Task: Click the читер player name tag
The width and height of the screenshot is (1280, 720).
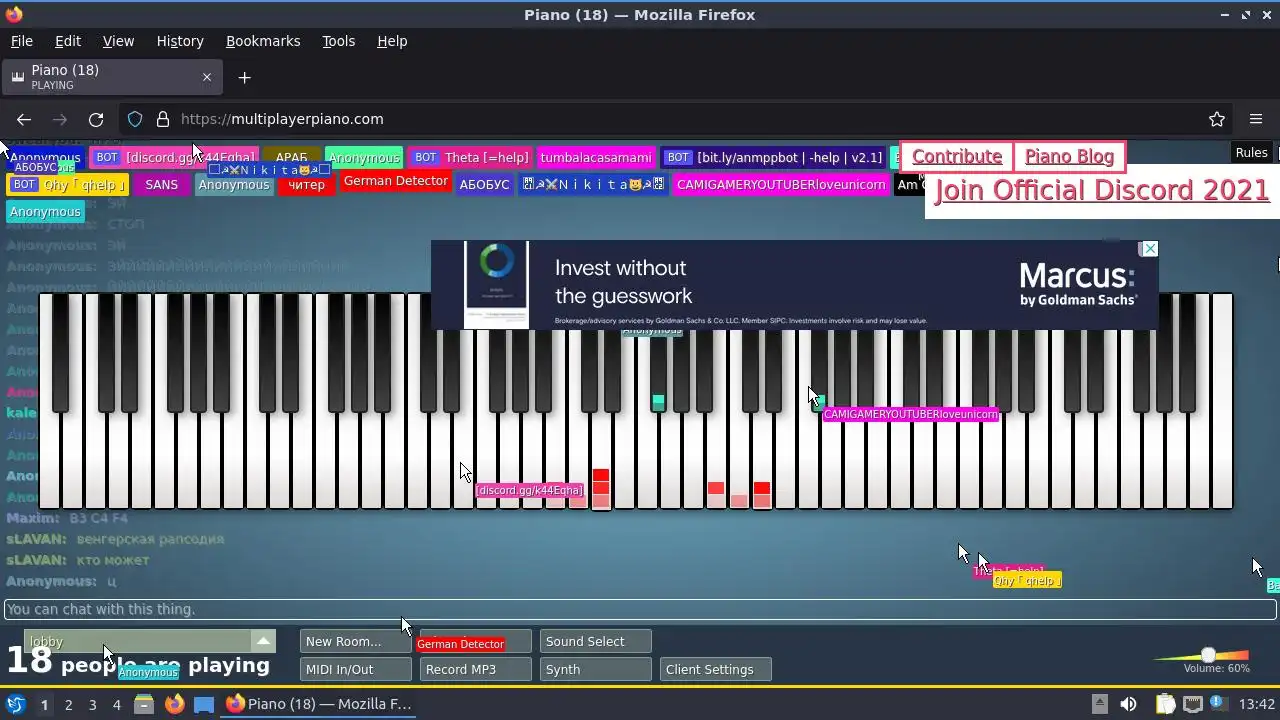Action: click(x=307, y=185)
